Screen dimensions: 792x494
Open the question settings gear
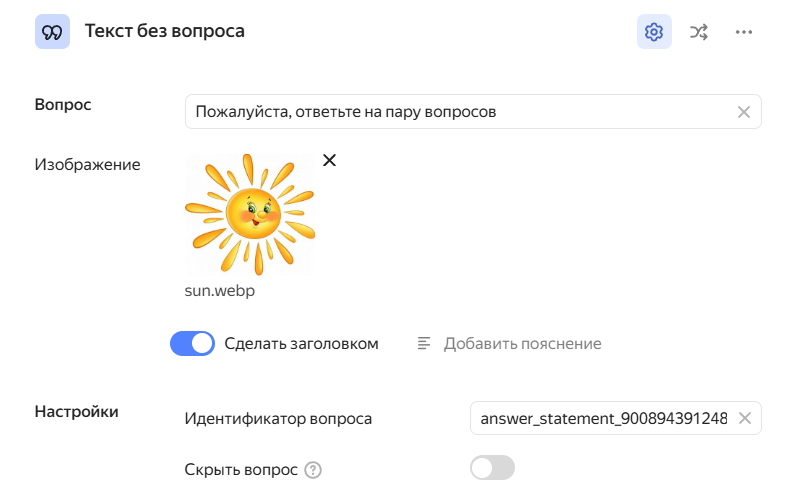[x=654, y=32]
